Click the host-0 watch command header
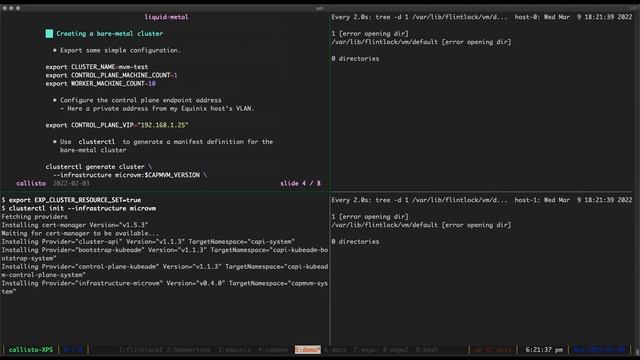Screen dimensions: 640x360 tap(482, 17)
